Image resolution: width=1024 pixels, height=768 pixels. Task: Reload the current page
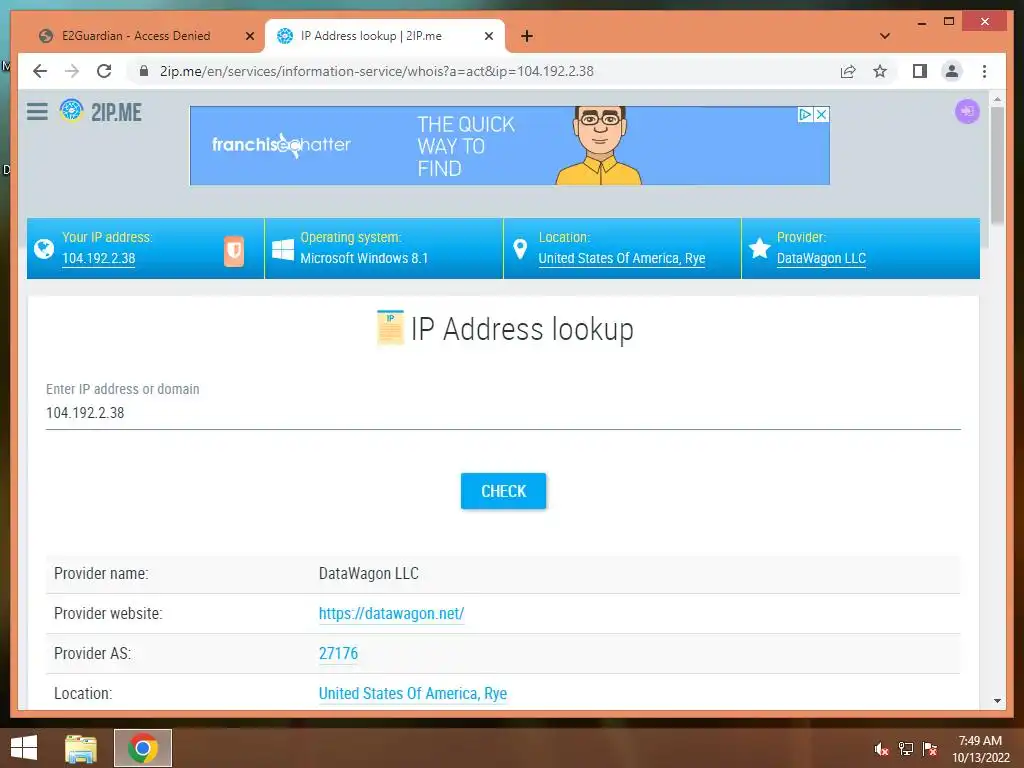pos(104,71)
